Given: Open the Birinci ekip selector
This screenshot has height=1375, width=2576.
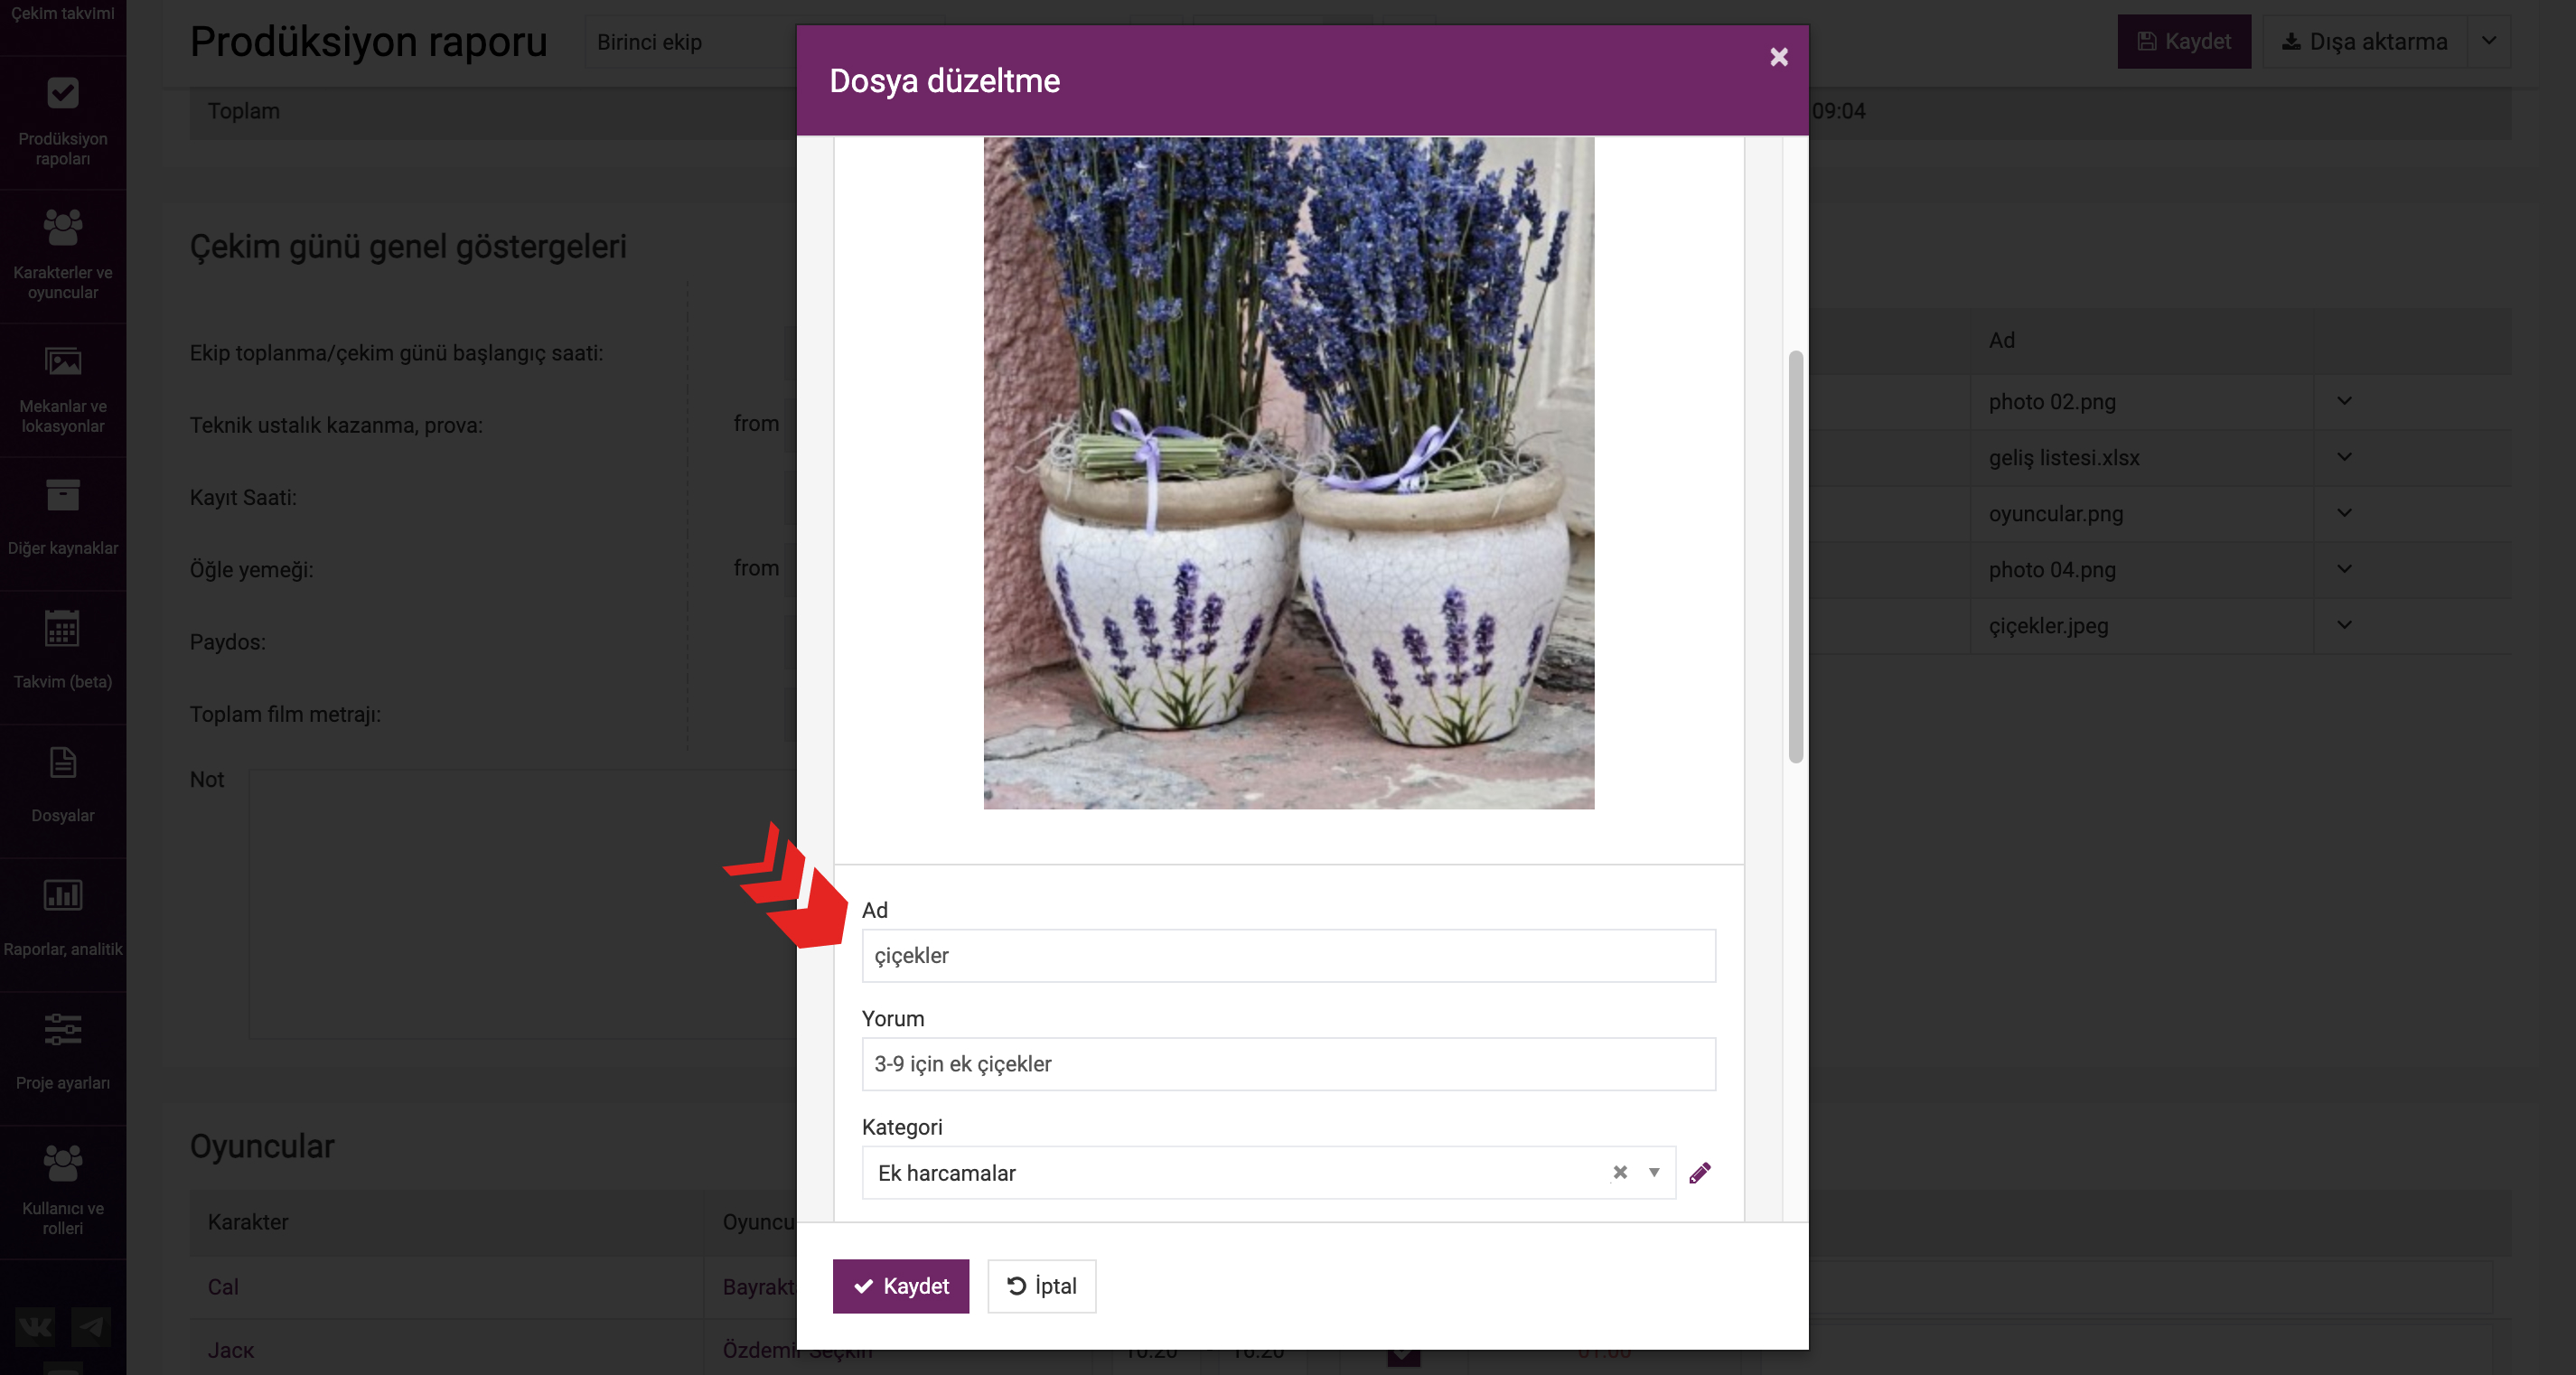Looking at the screenshot, I should pos(690,42).
